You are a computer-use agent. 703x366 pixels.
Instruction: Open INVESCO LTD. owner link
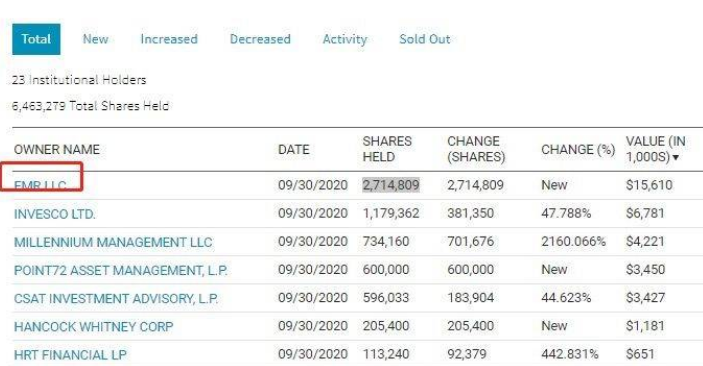tap(55, 214)
